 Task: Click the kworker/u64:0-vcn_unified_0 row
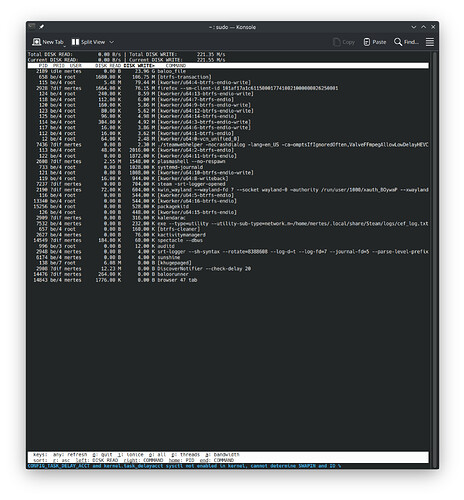pyautogui.click(x=228, y=139)
